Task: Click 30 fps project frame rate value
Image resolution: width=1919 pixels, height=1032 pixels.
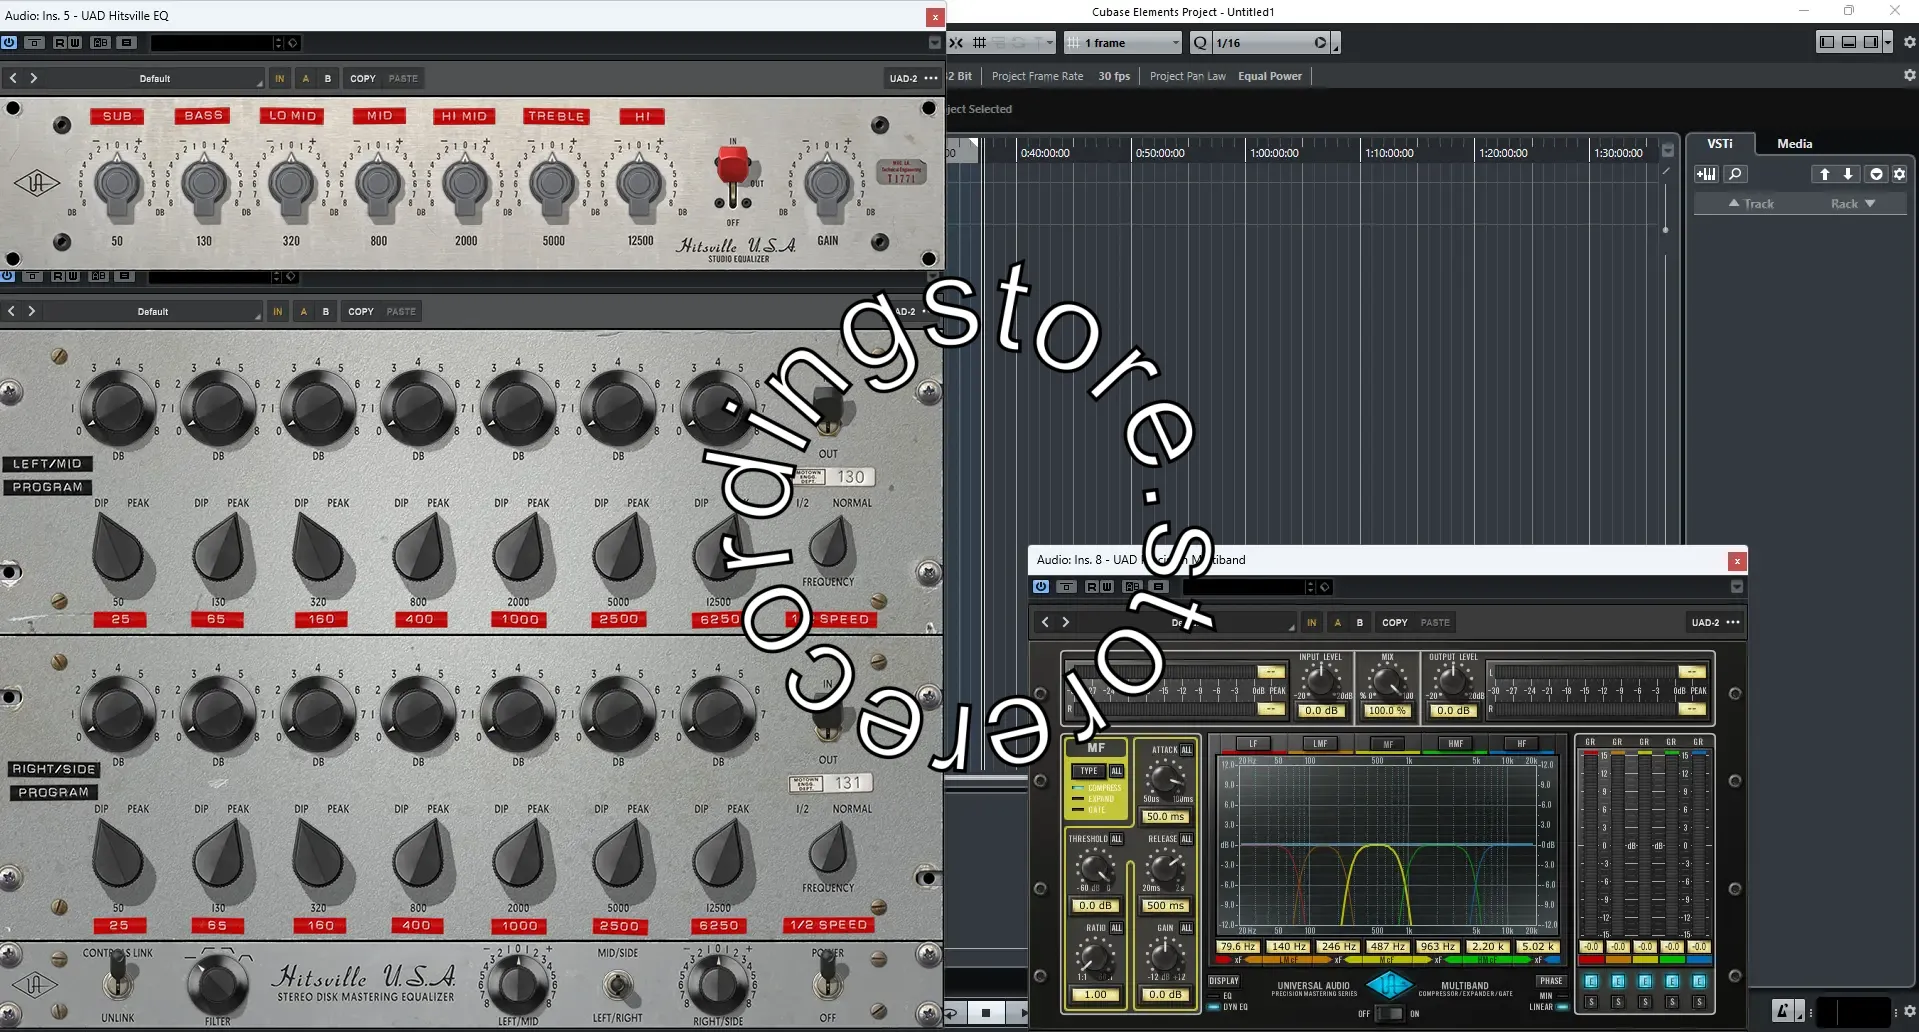Action: point(1114,76)
